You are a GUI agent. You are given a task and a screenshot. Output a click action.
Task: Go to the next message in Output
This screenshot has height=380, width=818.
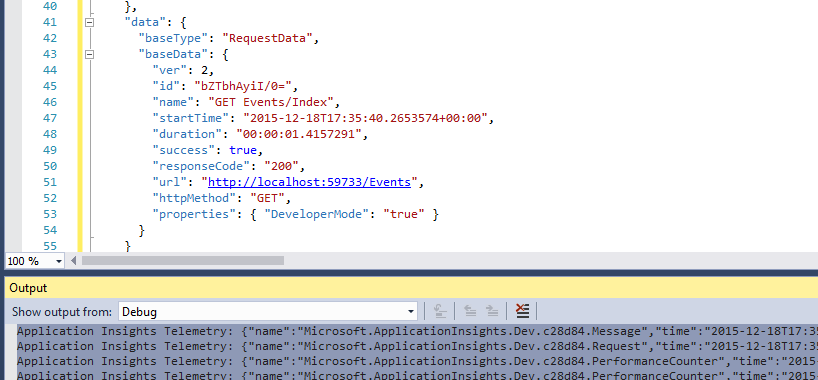click(492, 312)
